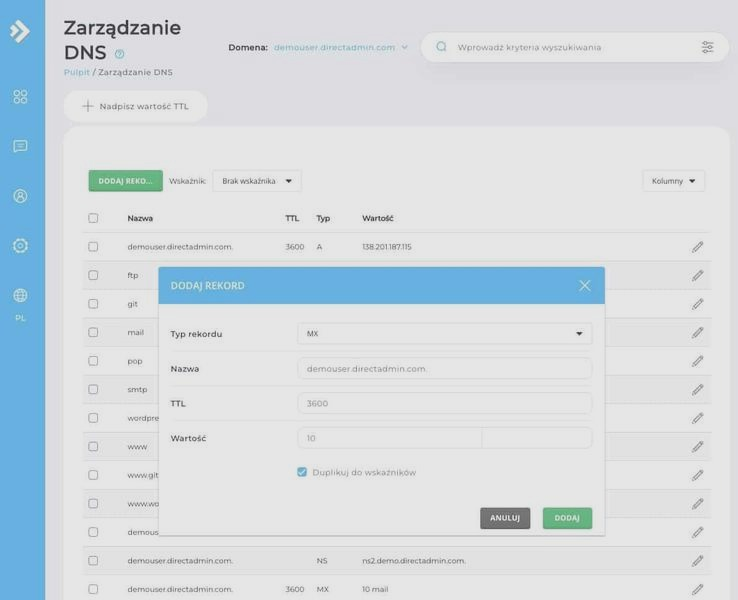Check the ftp row checkbox
The height and width of the screenshot is (600, 738).
[x=93, y=275]
